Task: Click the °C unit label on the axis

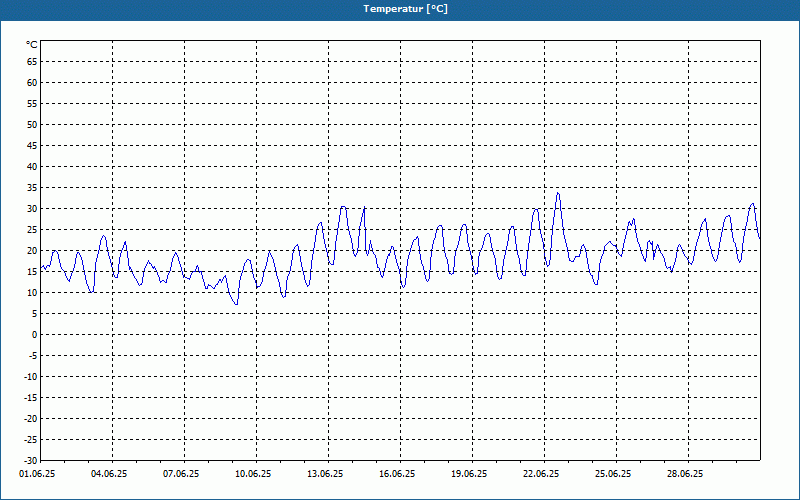Action: click(x=32, y=45)
